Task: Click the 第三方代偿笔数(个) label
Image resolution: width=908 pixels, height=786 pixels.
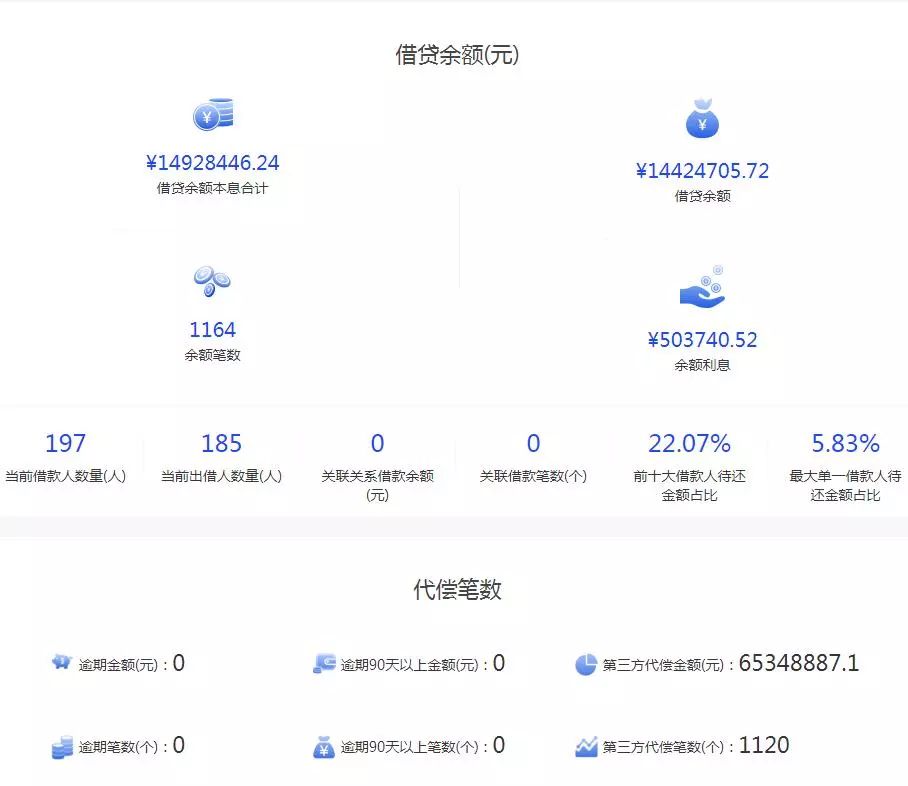Action: coord(663,747)
